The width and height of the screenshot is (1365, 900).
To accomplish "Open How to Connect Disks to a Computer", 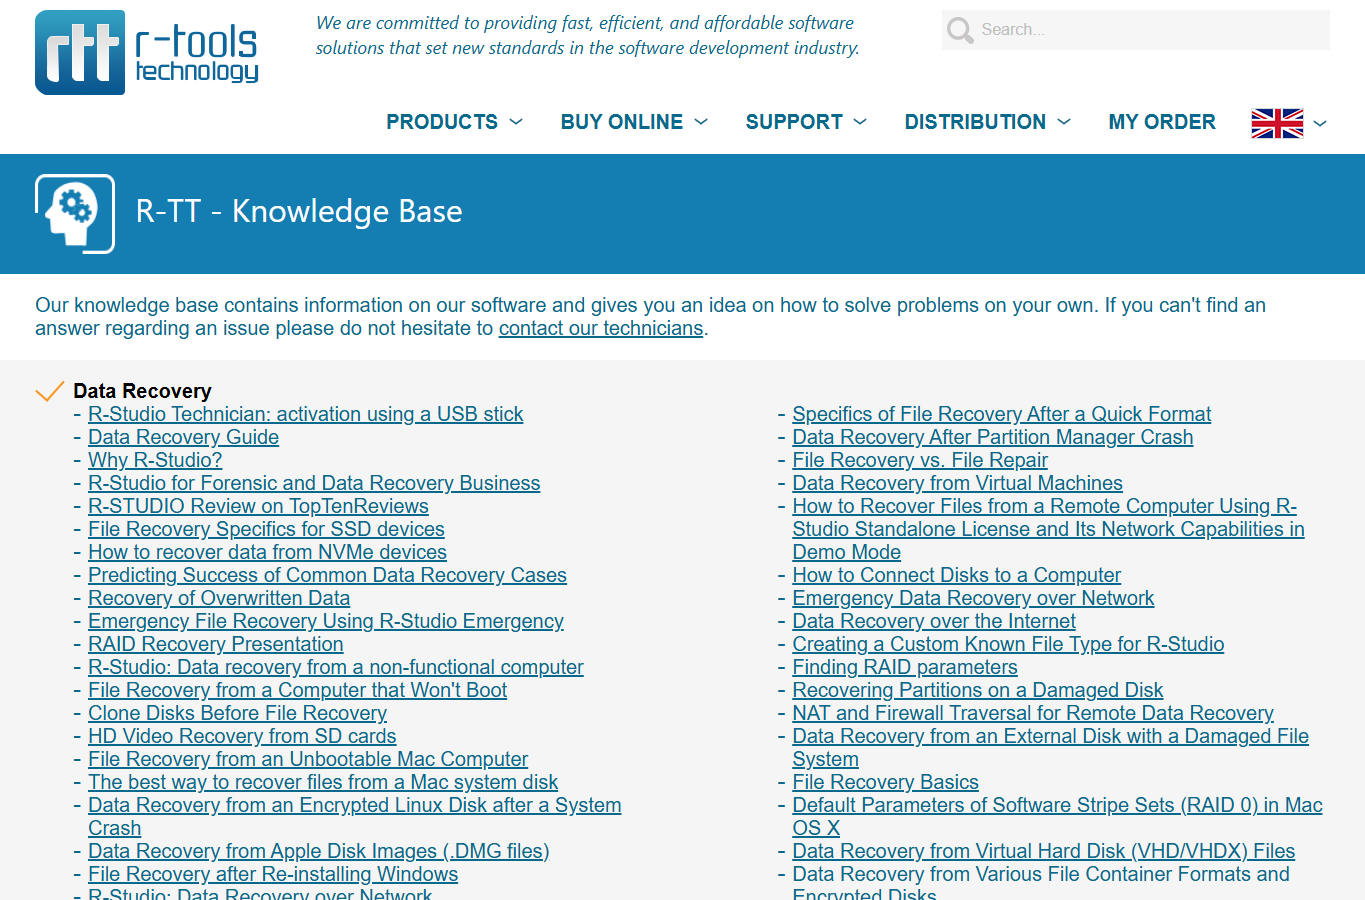I will [956, 575].
